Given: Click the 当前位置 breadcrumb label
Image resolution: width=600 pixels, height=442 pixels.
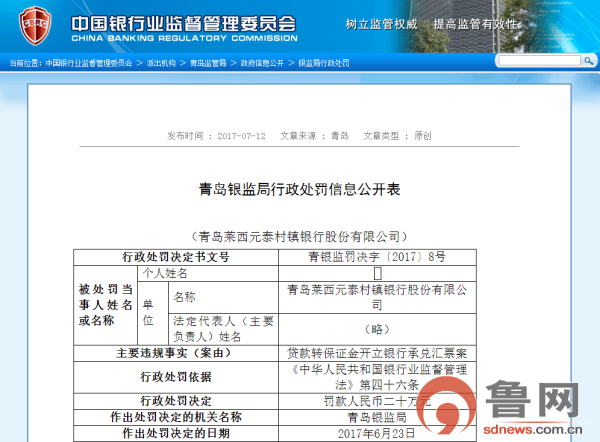Looking at the screenshot, I should 25,63.
